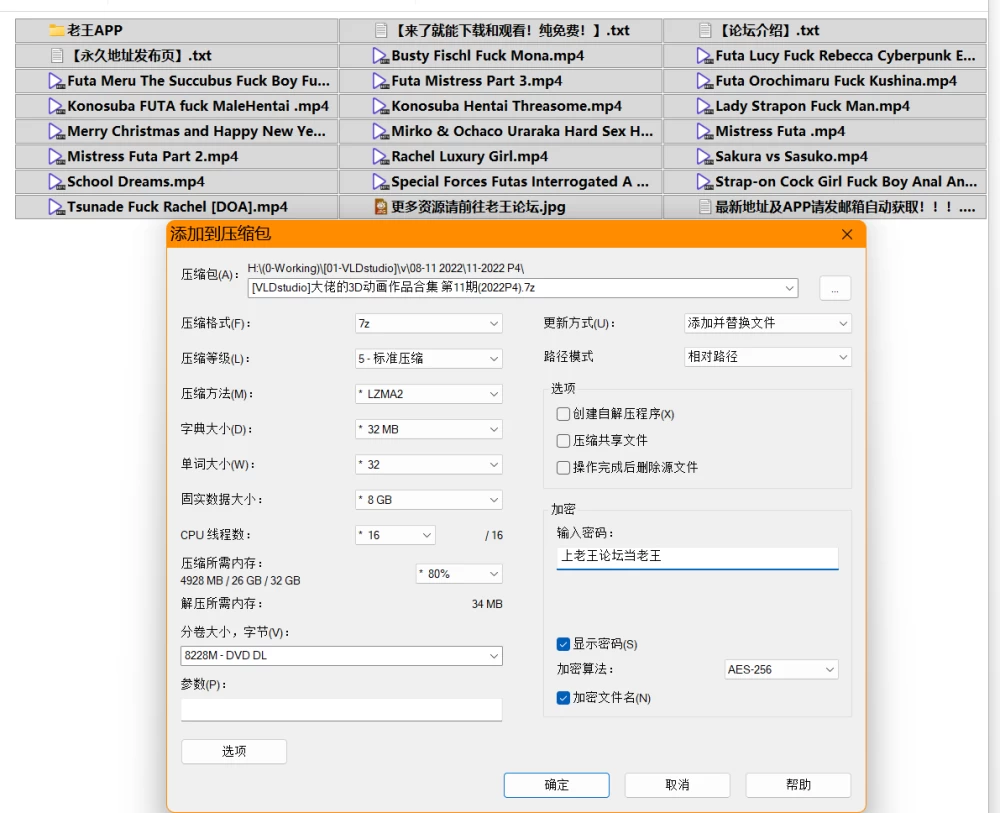Select the Sakura vs Sasuko.mp4 file name

tap(791, 156)
